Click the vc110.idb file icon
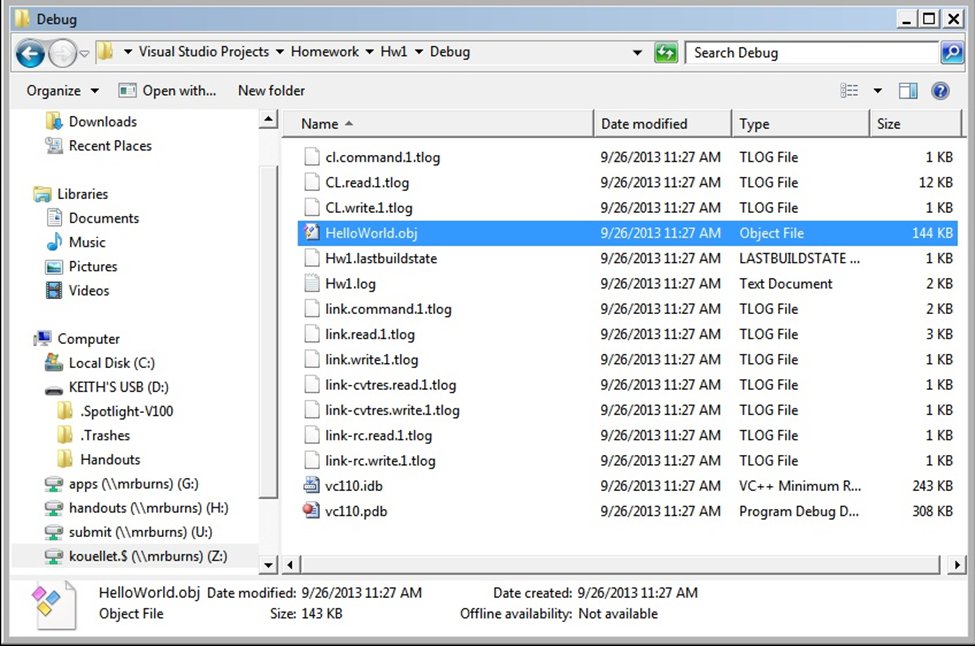 312,486
